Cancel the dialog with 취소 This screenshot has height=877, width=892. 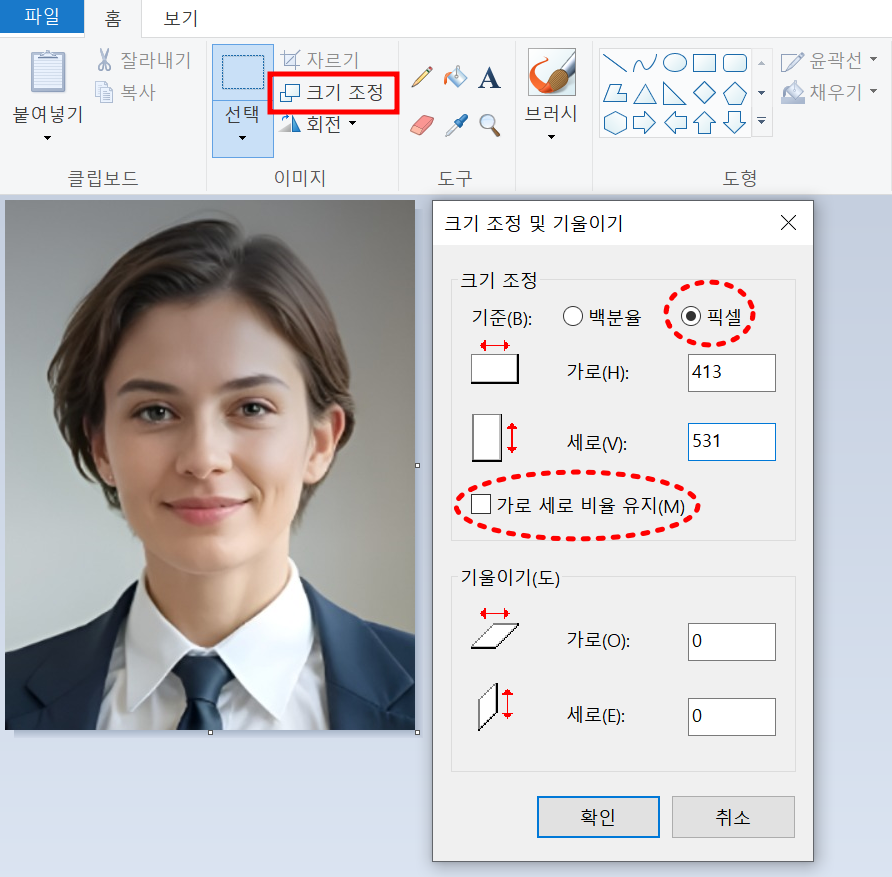[x=733, y=816]
